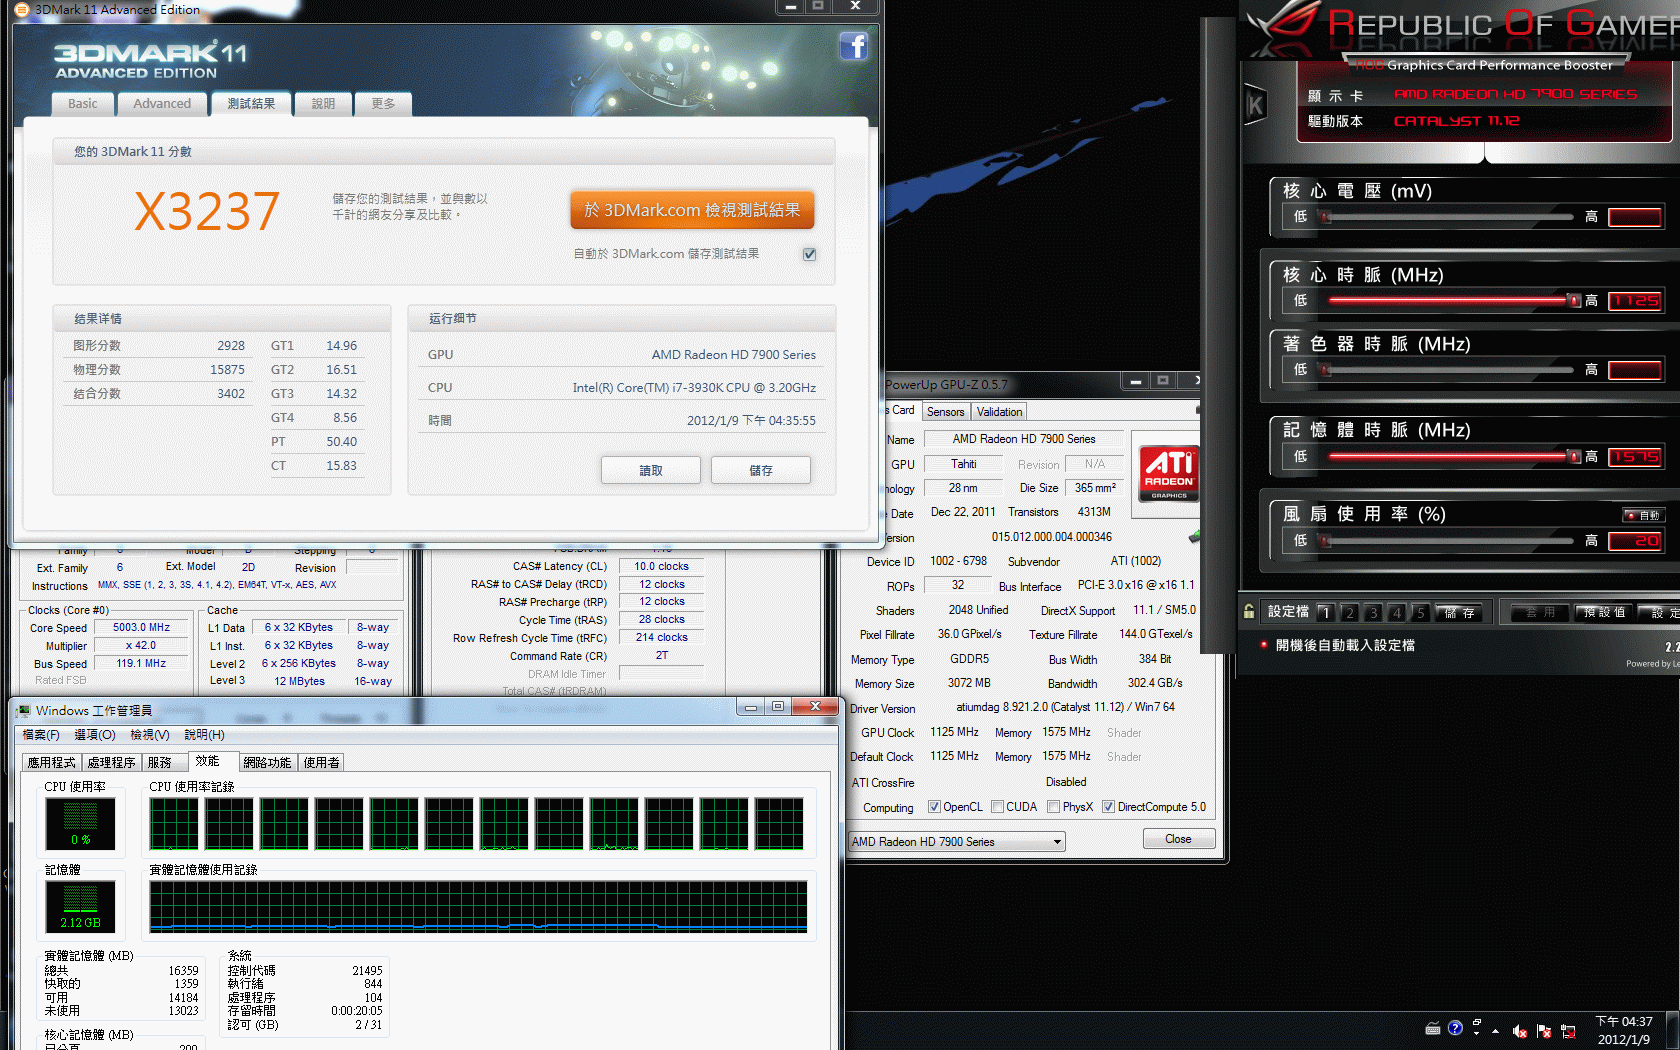The image size is (1680, 1050).
Task: Open the 更多 tab in 3DMark
Action: (x=383, y=103)
